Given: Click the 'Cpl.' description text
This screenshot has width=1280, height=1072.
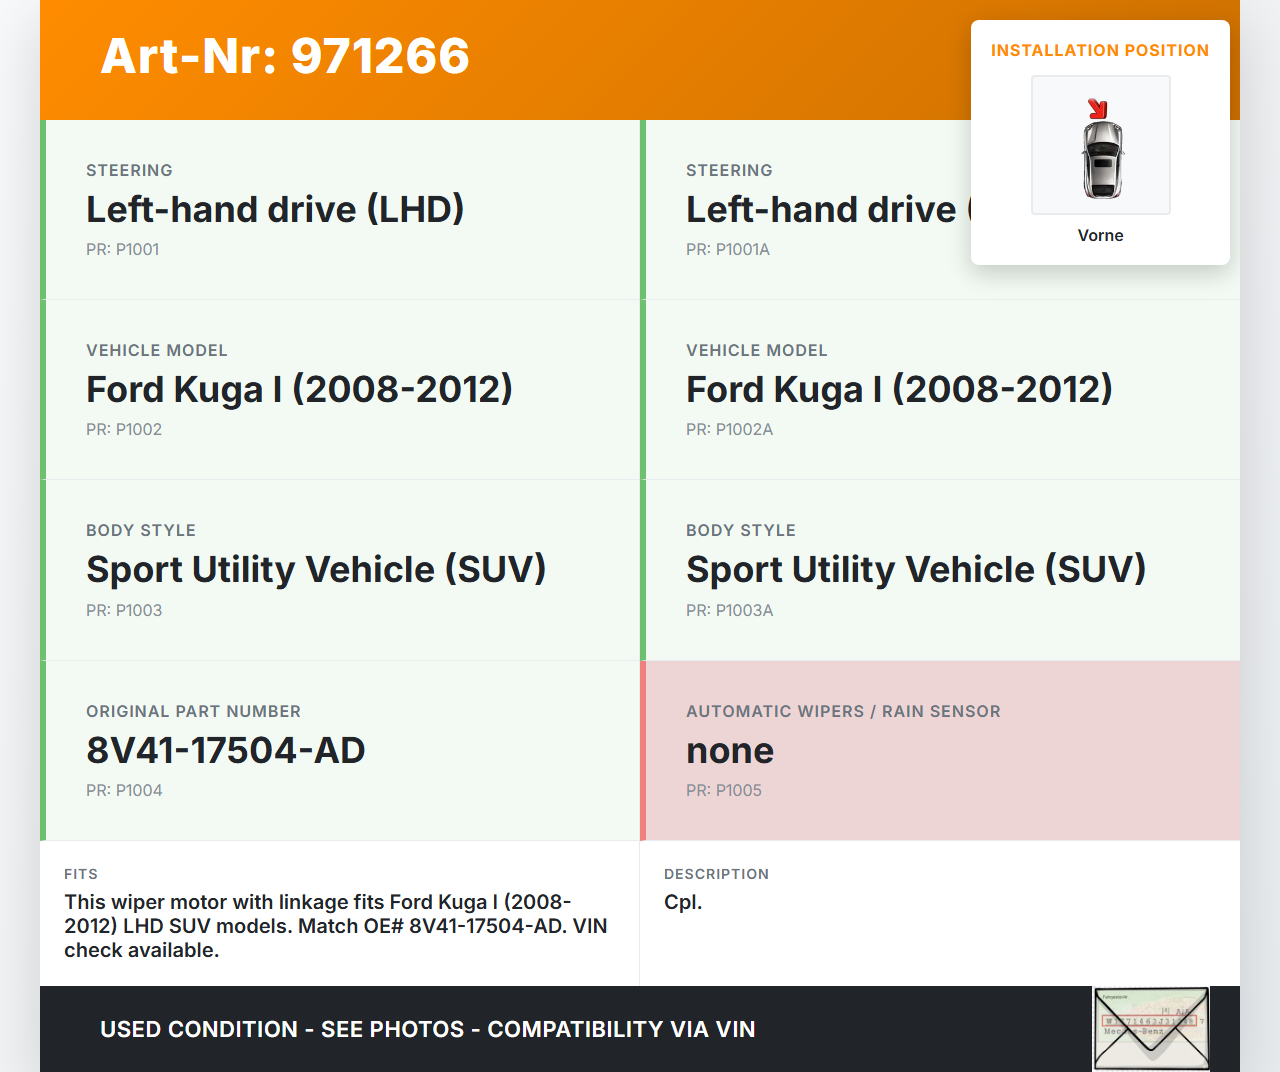Looking at the screenshot, I should [683, 902].
